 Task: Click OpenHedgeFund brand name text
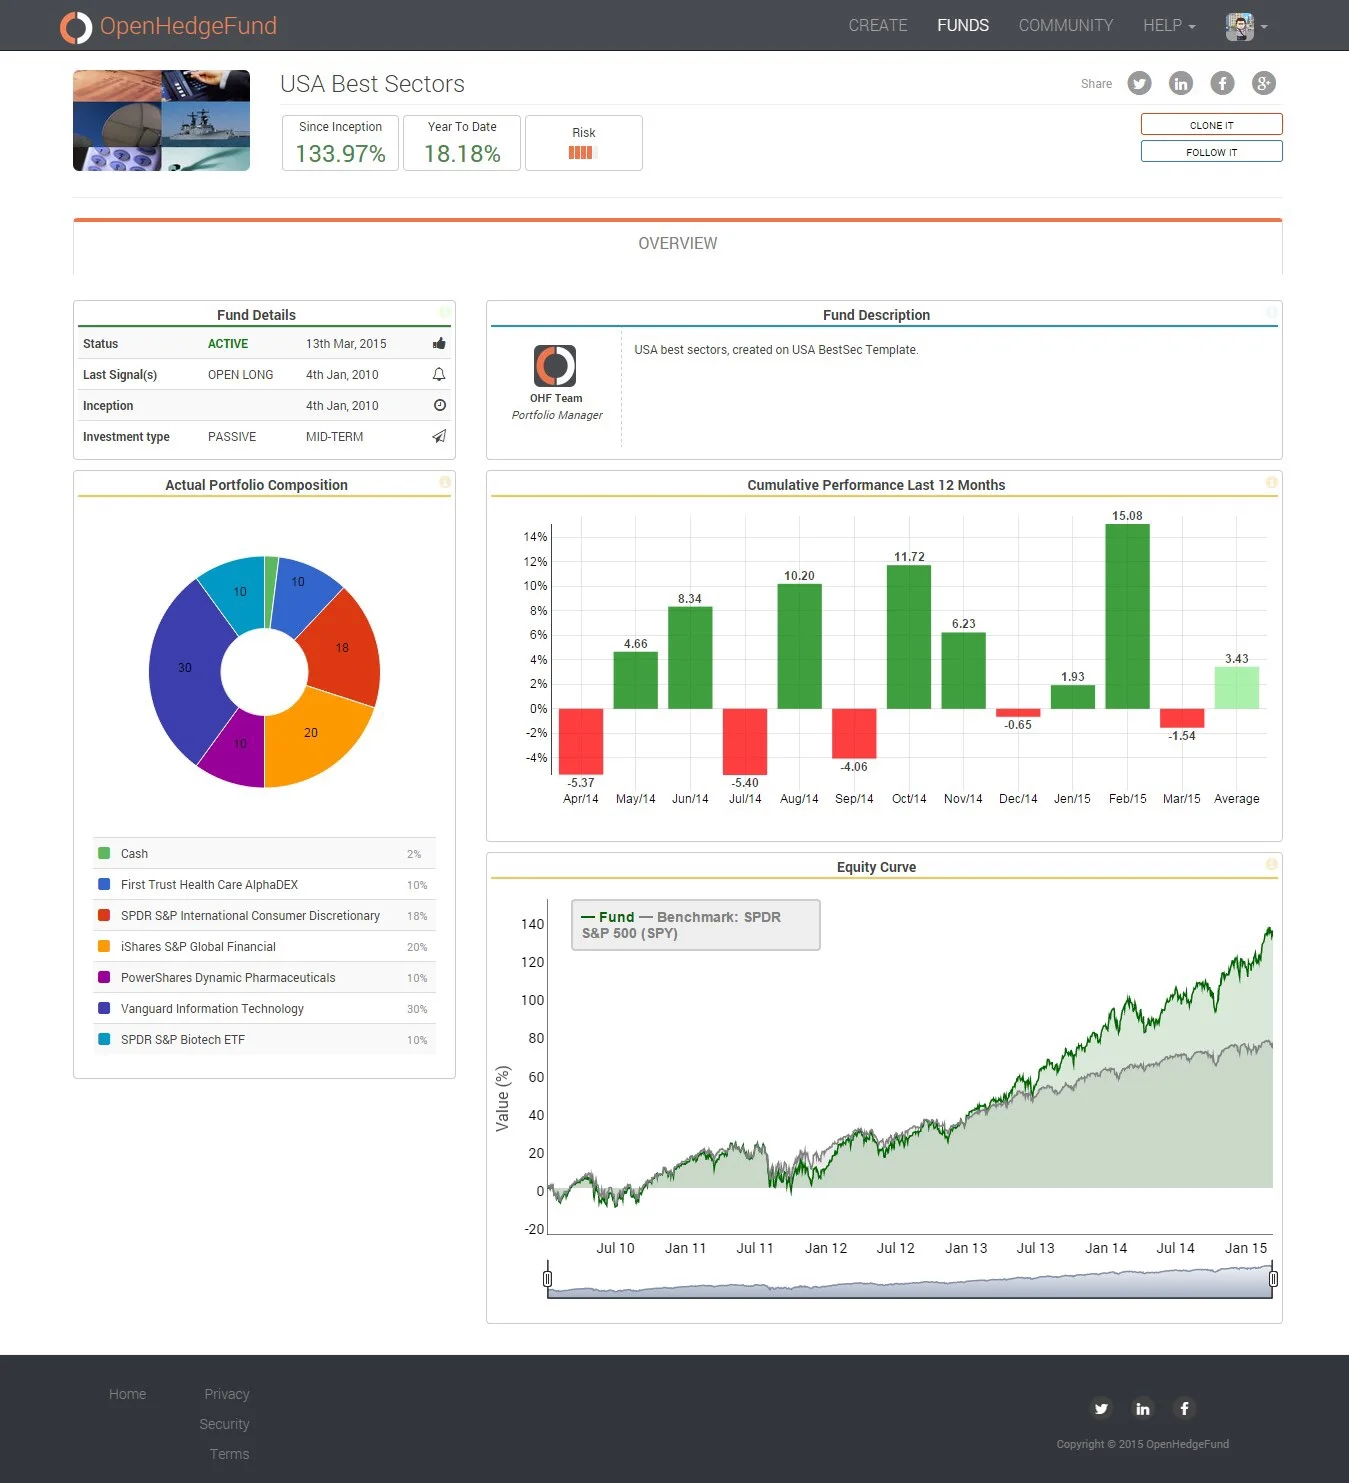tap(188, 26)
